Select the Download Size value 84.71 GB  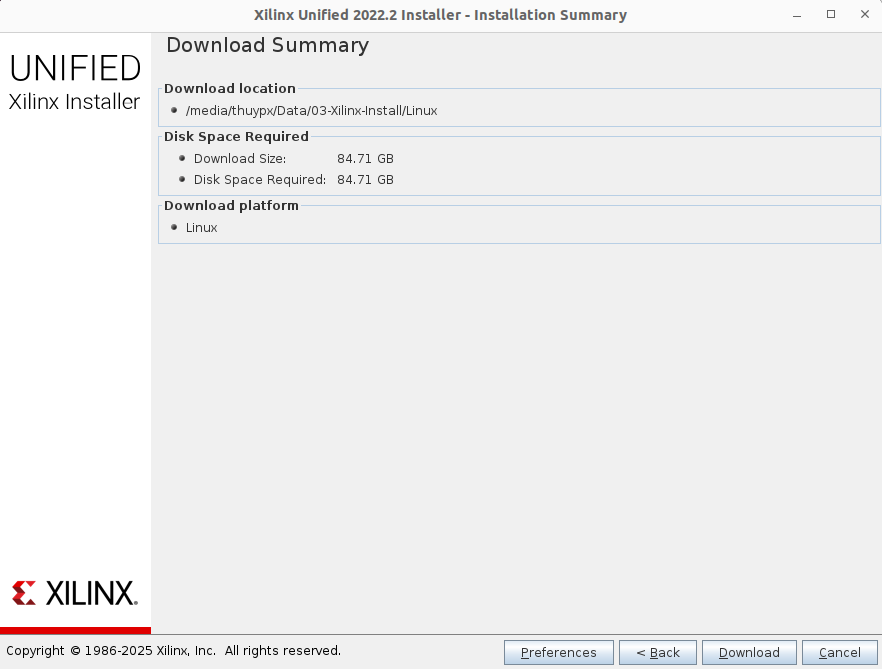point(365,159)
